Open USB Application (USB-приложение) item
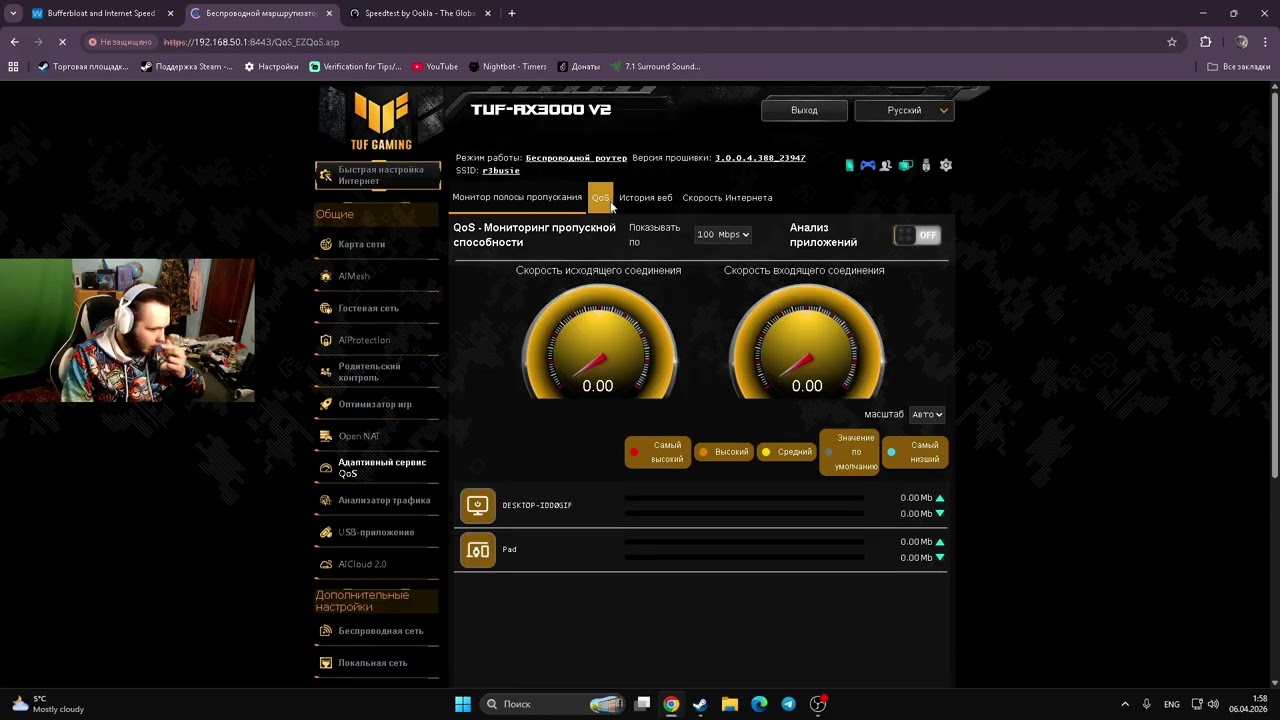 pos(377,532)
